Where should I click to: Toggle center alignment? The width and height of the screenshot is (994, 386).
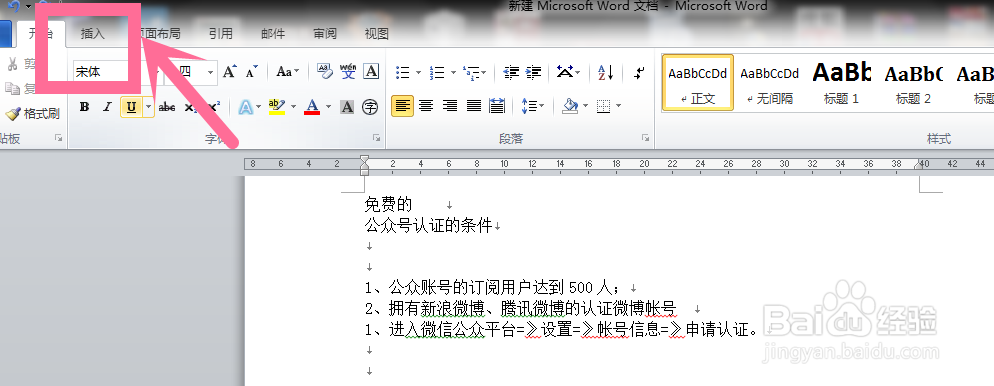point(426,106)
